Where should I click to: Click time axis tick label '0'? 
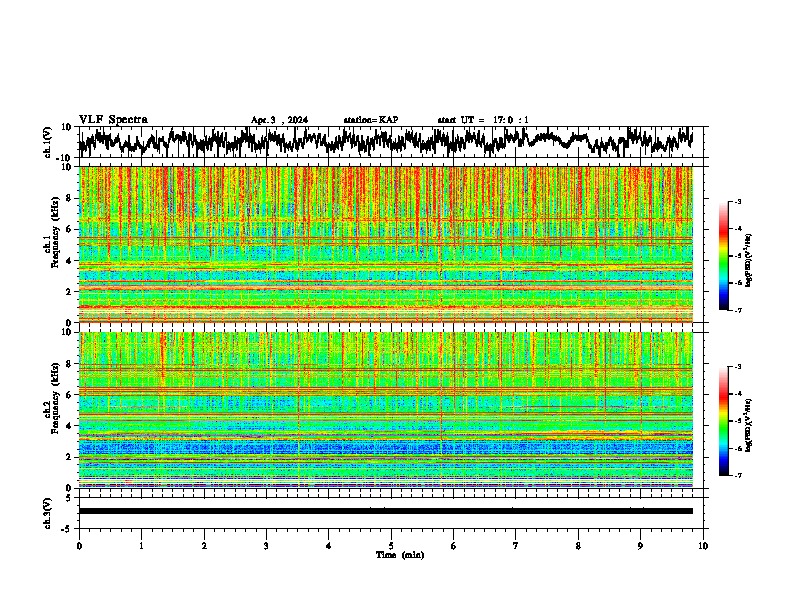click(x=79, y=546)
